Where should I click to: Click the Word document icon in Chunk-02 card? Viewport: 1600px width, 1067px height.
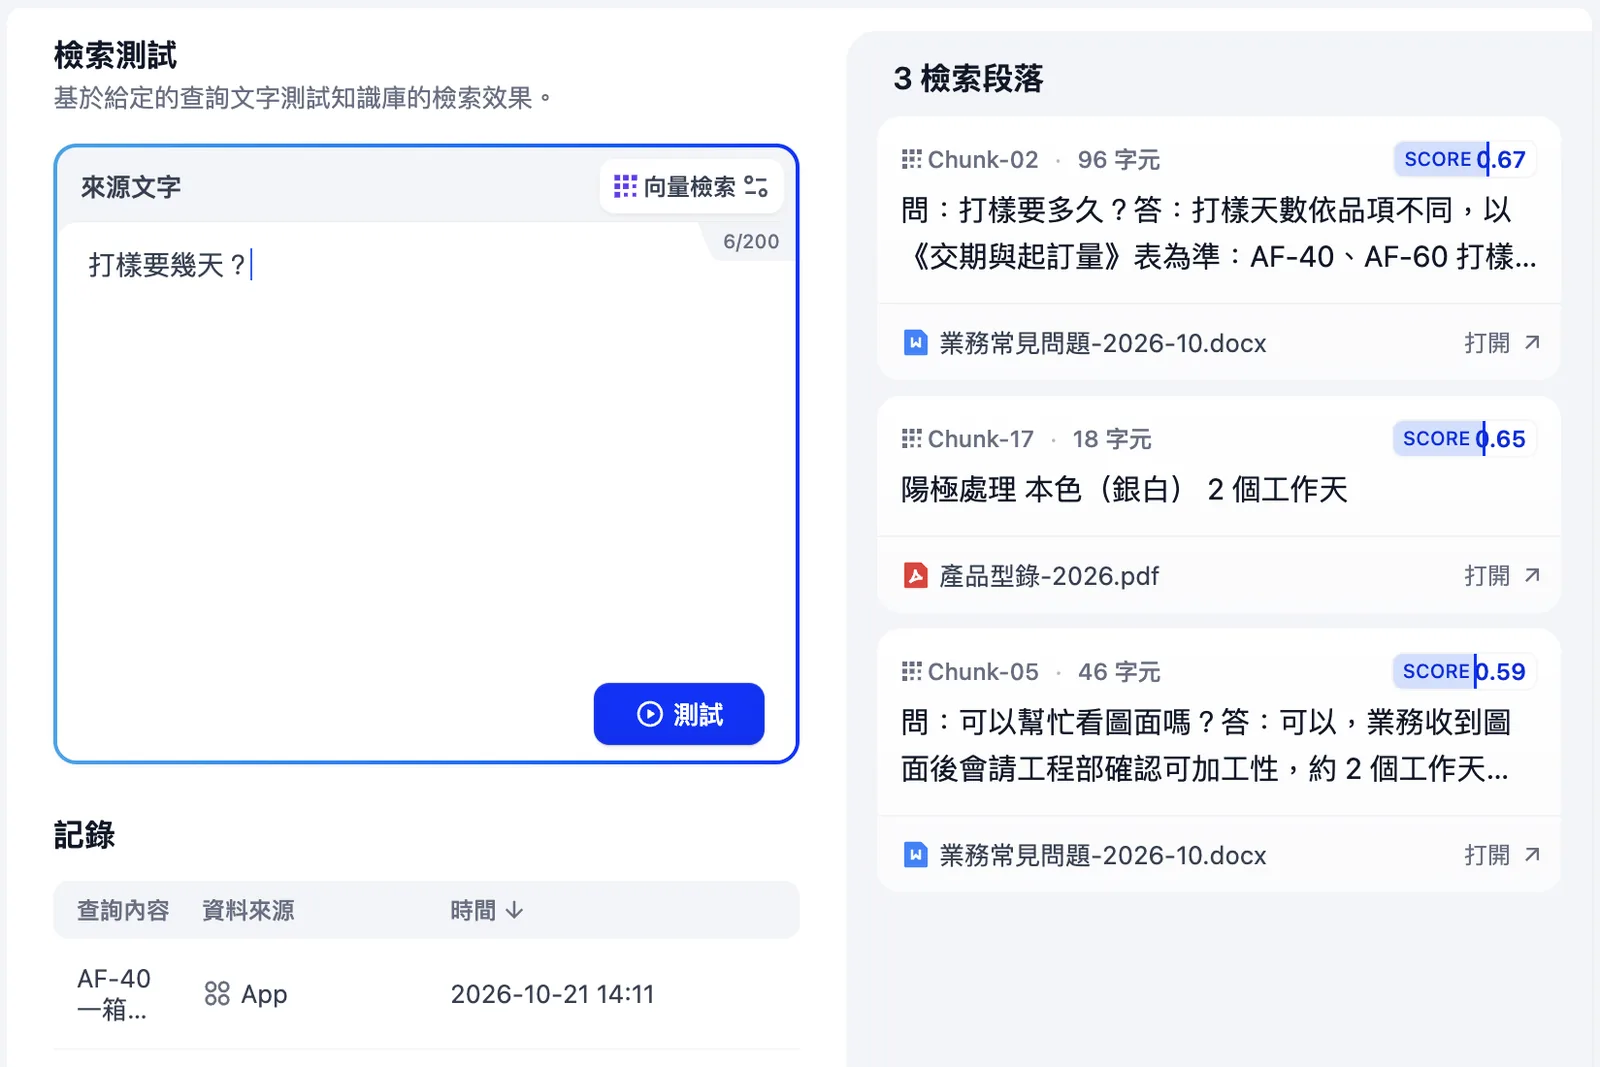coord(915,343)
